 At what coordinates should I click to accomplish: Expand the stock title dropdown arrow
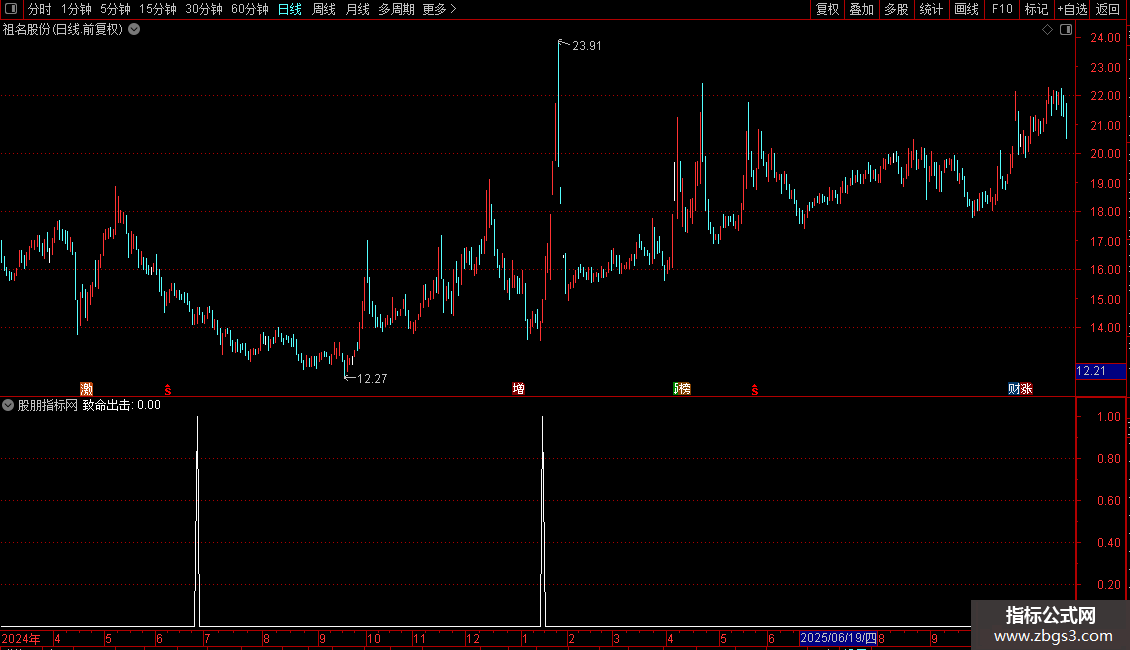pos(134,30)
